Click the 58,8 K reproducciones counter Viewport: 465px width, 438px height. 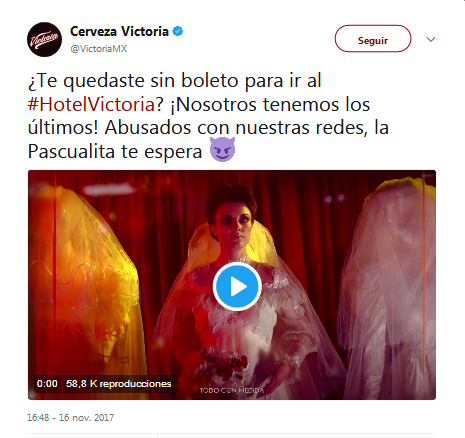(118, 384)
